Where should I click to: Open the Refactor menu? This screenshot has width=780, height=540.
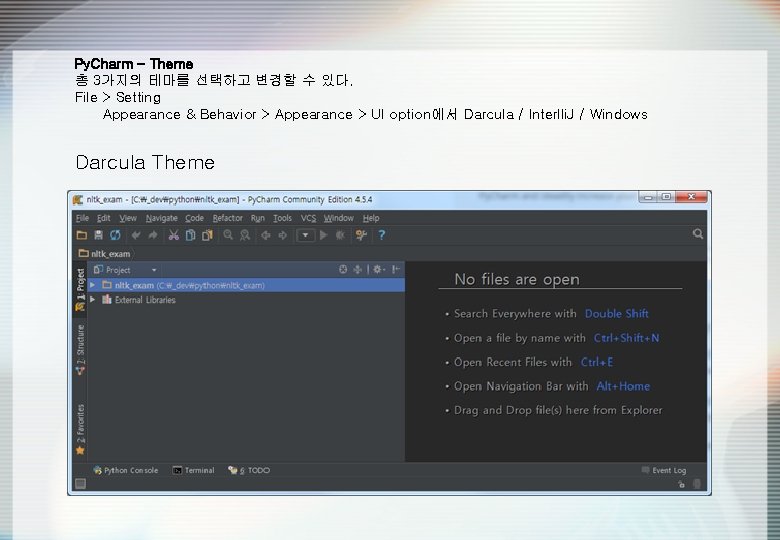[x=227, y=218]
